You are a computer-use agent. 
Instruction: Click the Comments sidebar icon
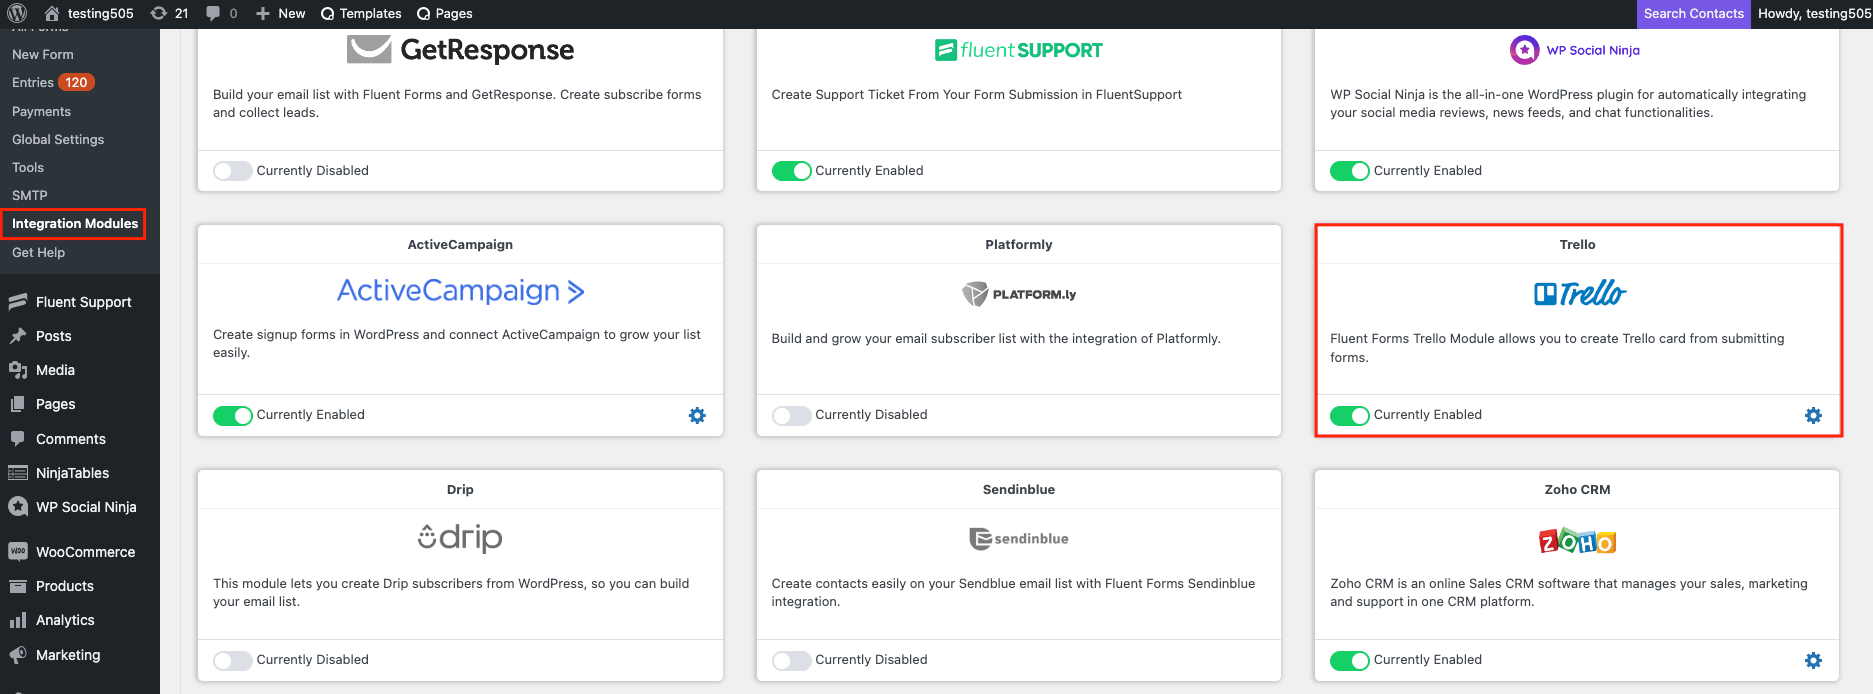[x=18, y=438]
